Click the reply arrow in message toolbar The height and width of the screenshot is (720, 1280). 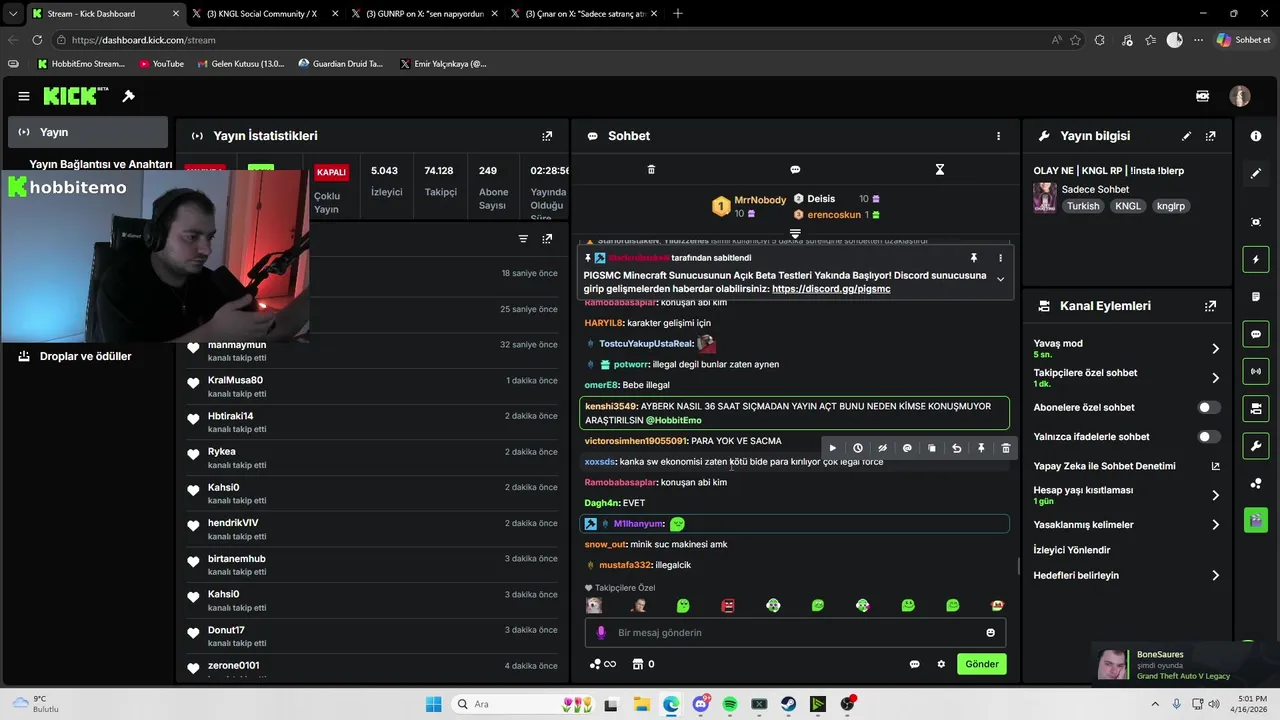(956, 448)
